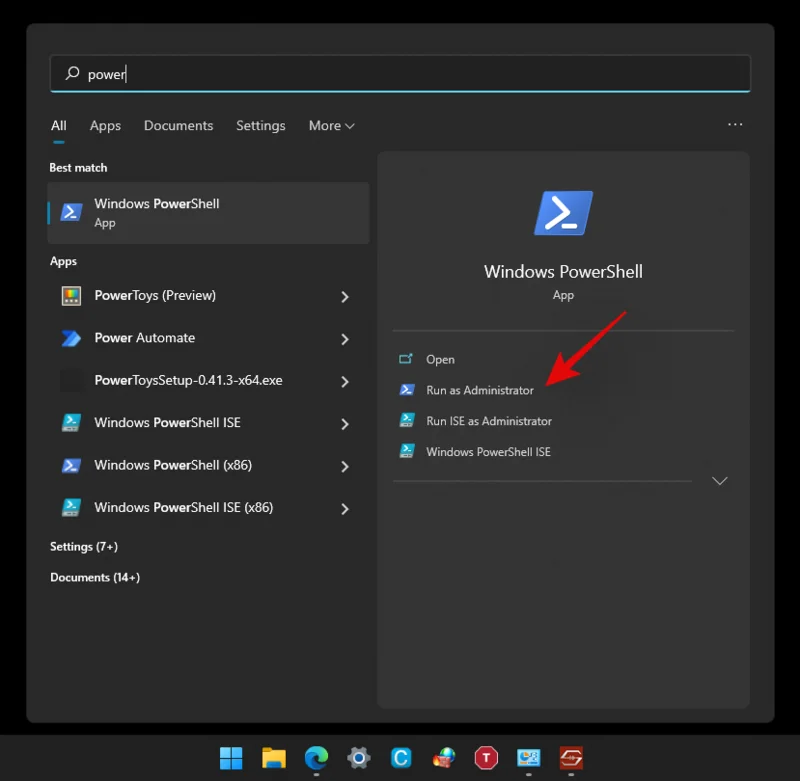The width and height of the screenshot is (800, 781).
Task: Click the Windows PowerShell icon in the preview panel
Action: [563, 212]
